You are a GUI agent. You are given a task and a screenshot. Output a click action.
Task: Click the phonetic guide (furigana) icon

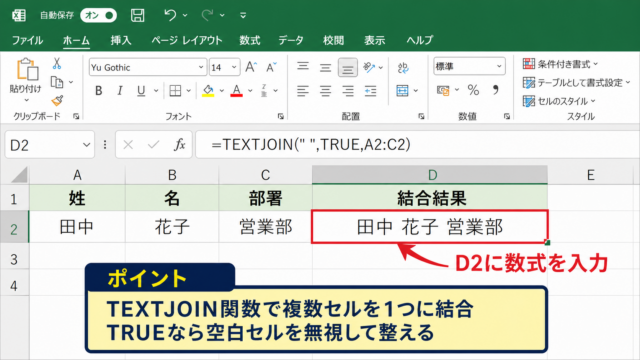pos(264,90)
